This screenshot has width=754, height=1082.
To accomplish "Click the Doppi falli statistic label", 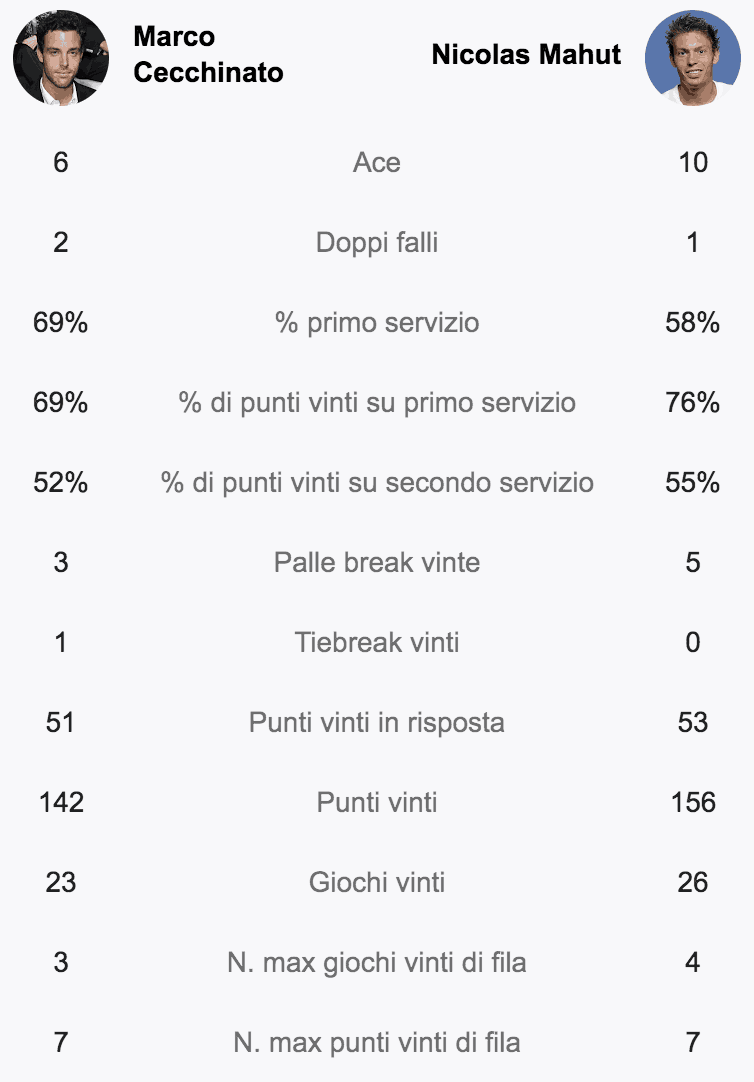I will point(377,242).
